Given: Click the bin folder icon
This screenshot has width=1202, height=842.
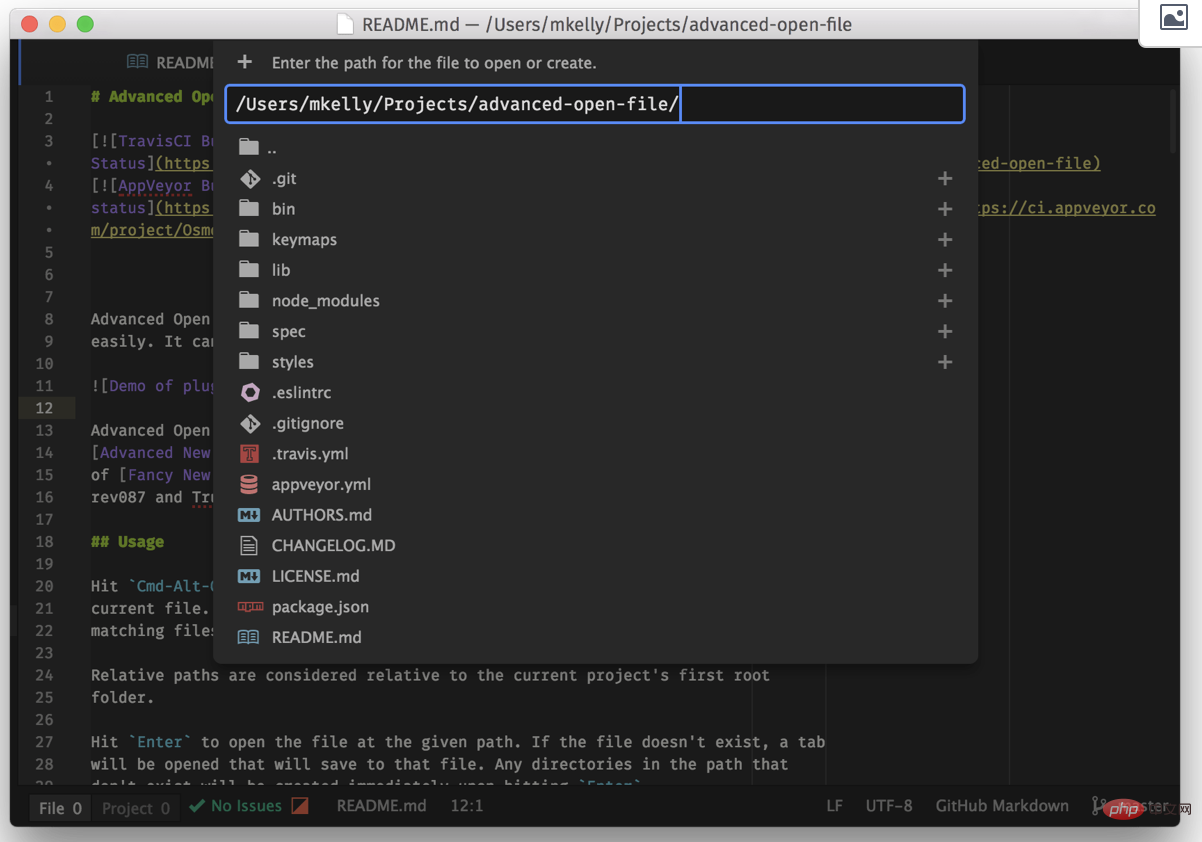Looking at the screenshot, I should point(249,209).
